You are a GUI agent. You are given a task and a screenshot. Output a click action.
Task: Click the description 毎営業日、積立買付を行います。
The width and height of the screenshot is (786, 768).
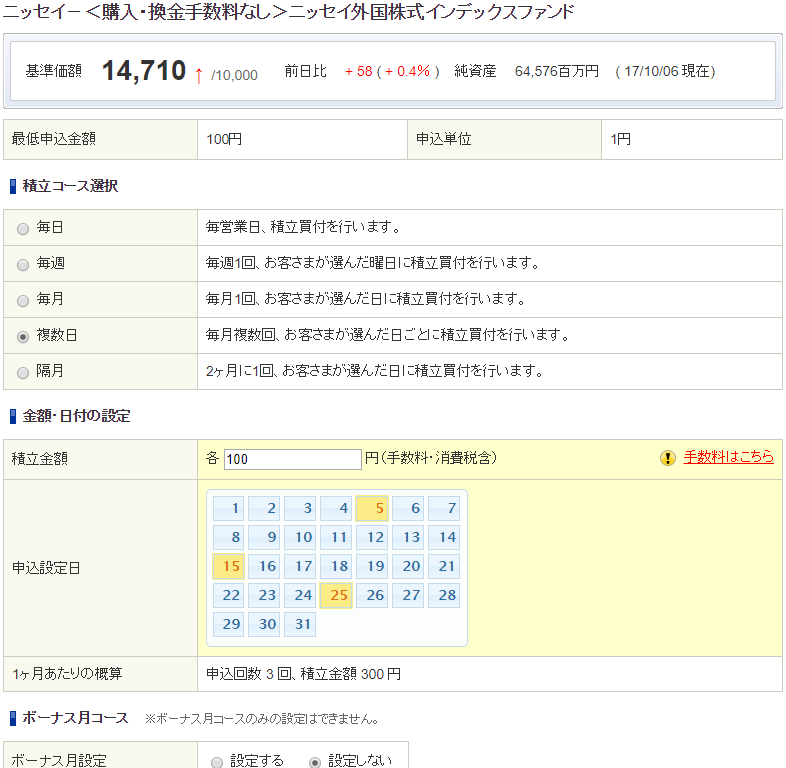[x=303, y=227]
